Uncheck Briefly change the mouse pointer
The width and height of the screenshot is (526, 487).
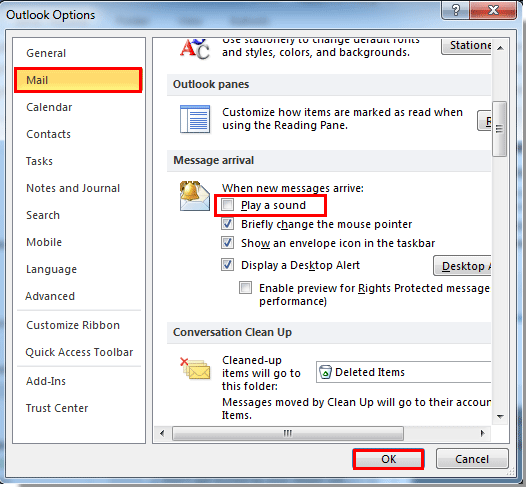click(227, 224)
